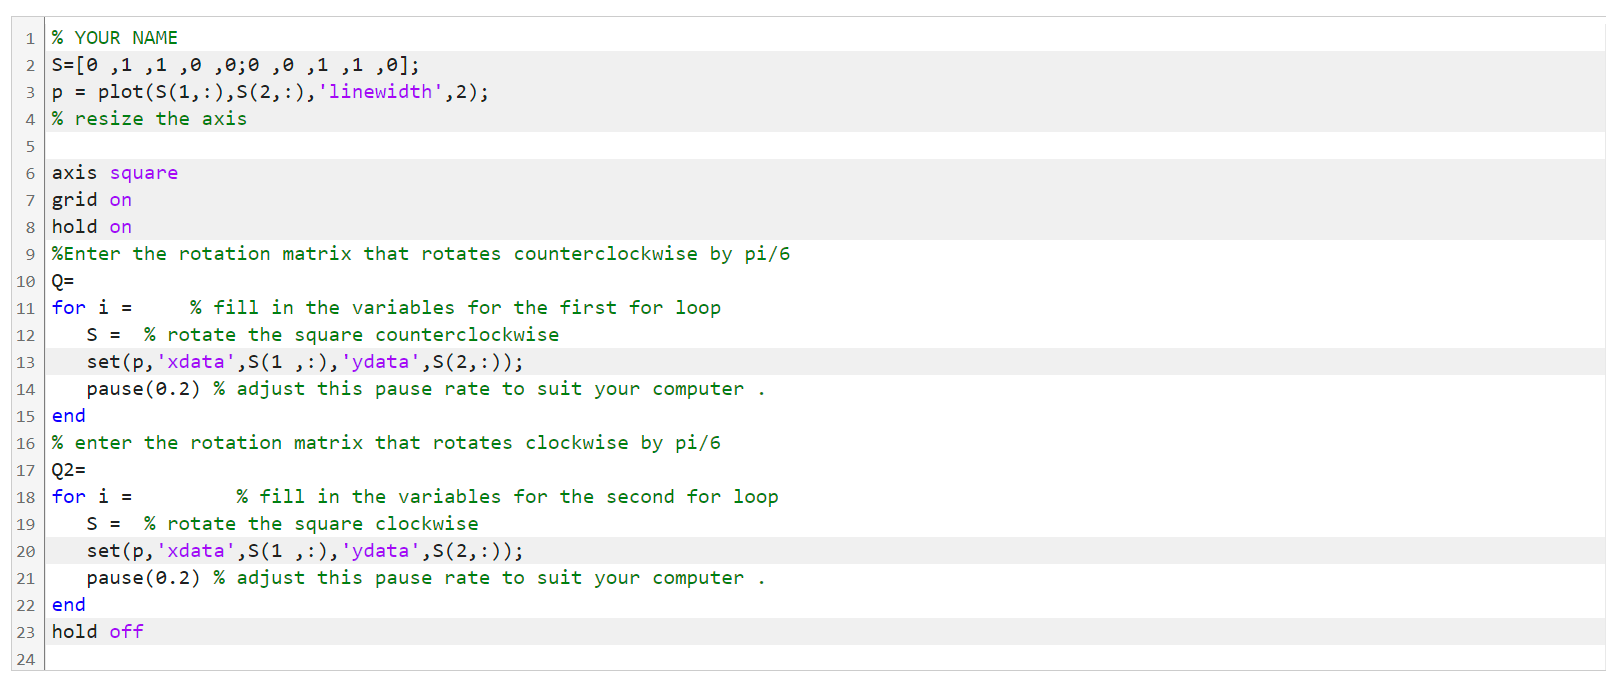1606x681 pixels.
Task: Click 'xdata' string on line 13
Action: (196, 362)
